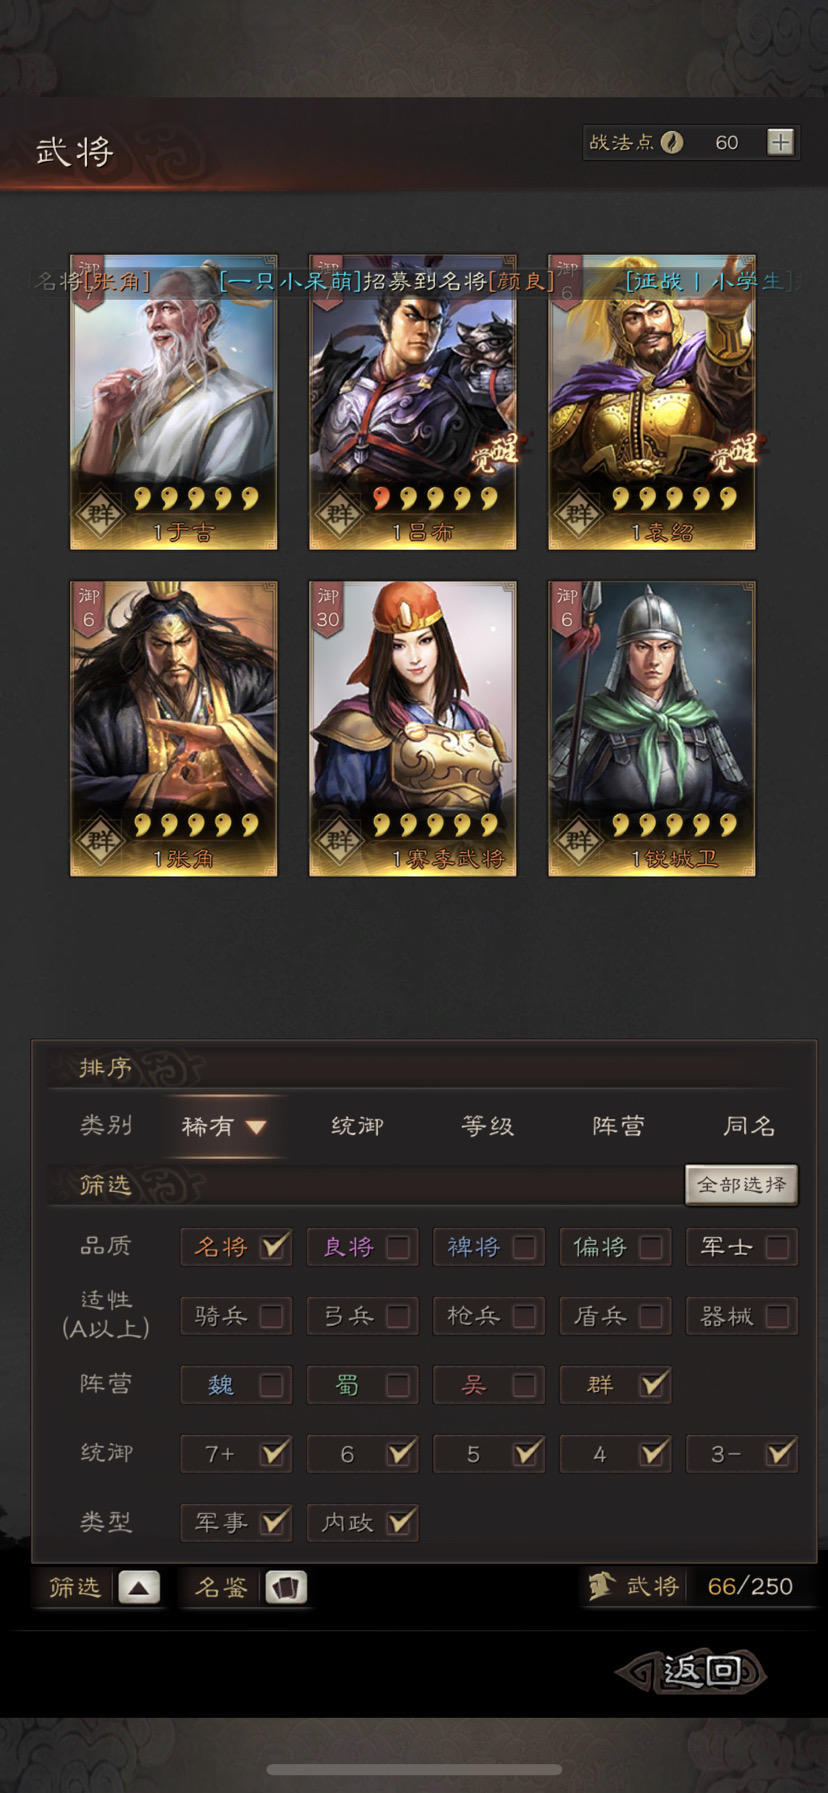
Task: Sort generals by 等级
Action: click(488, 1126)
